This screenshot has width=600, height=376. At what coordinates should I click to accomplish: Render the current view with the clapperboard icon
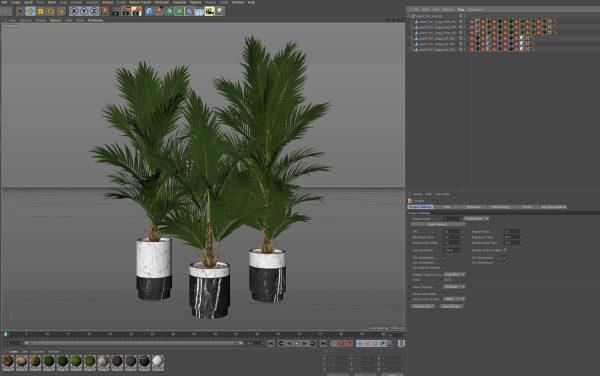[x=116, y=11]
